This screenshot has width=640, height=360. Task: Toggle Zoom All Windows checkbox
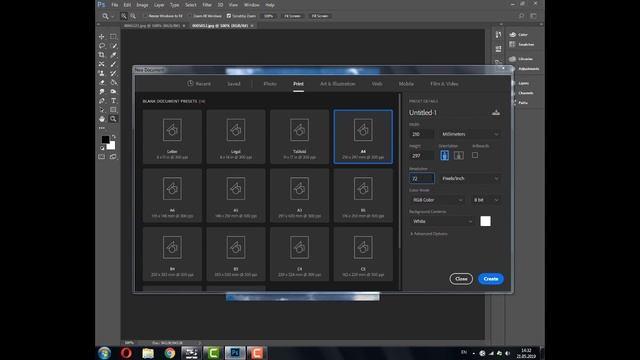coord(190,16)
